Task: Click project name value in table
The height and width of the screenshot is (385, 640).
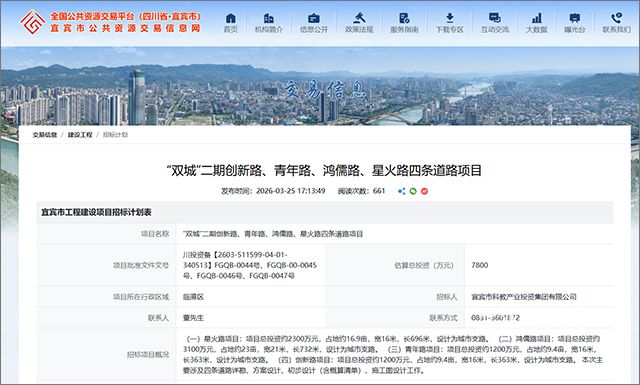Action: point(273,234)
